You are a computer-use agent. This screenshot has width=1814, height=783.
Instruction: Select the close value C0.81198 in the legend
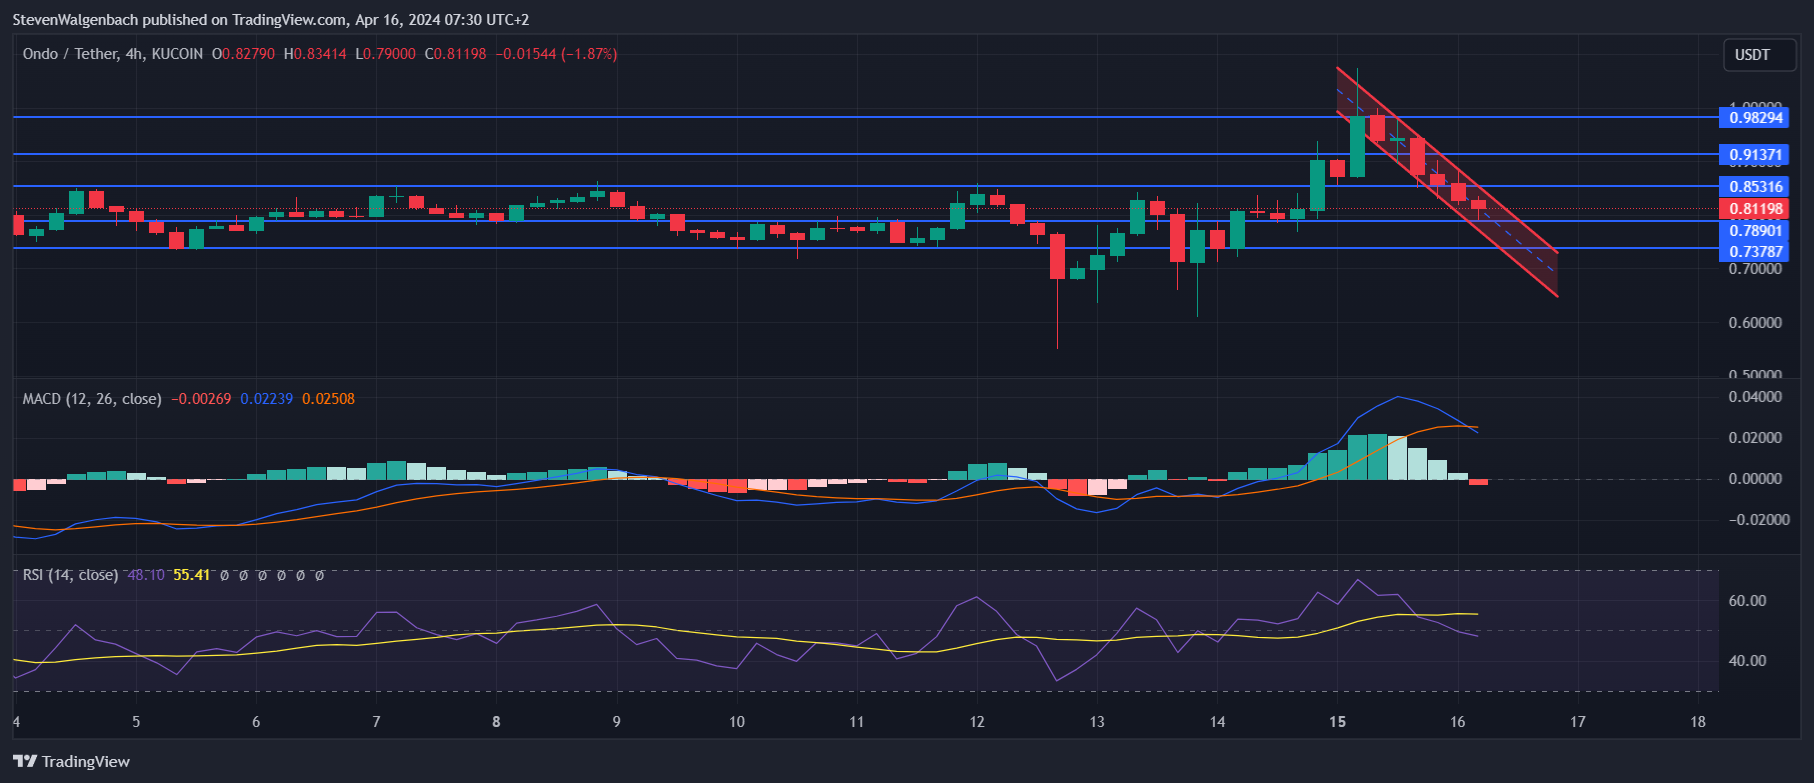click(x=456, y=54)
